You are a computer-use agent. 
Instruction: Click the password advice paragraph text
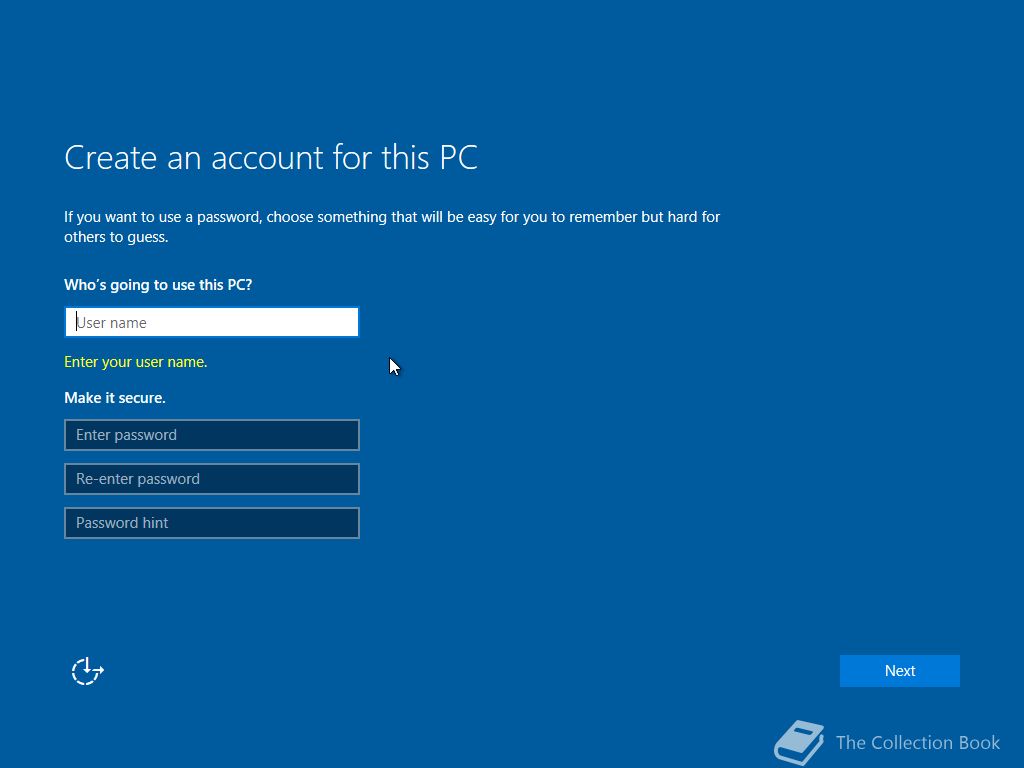392,227
